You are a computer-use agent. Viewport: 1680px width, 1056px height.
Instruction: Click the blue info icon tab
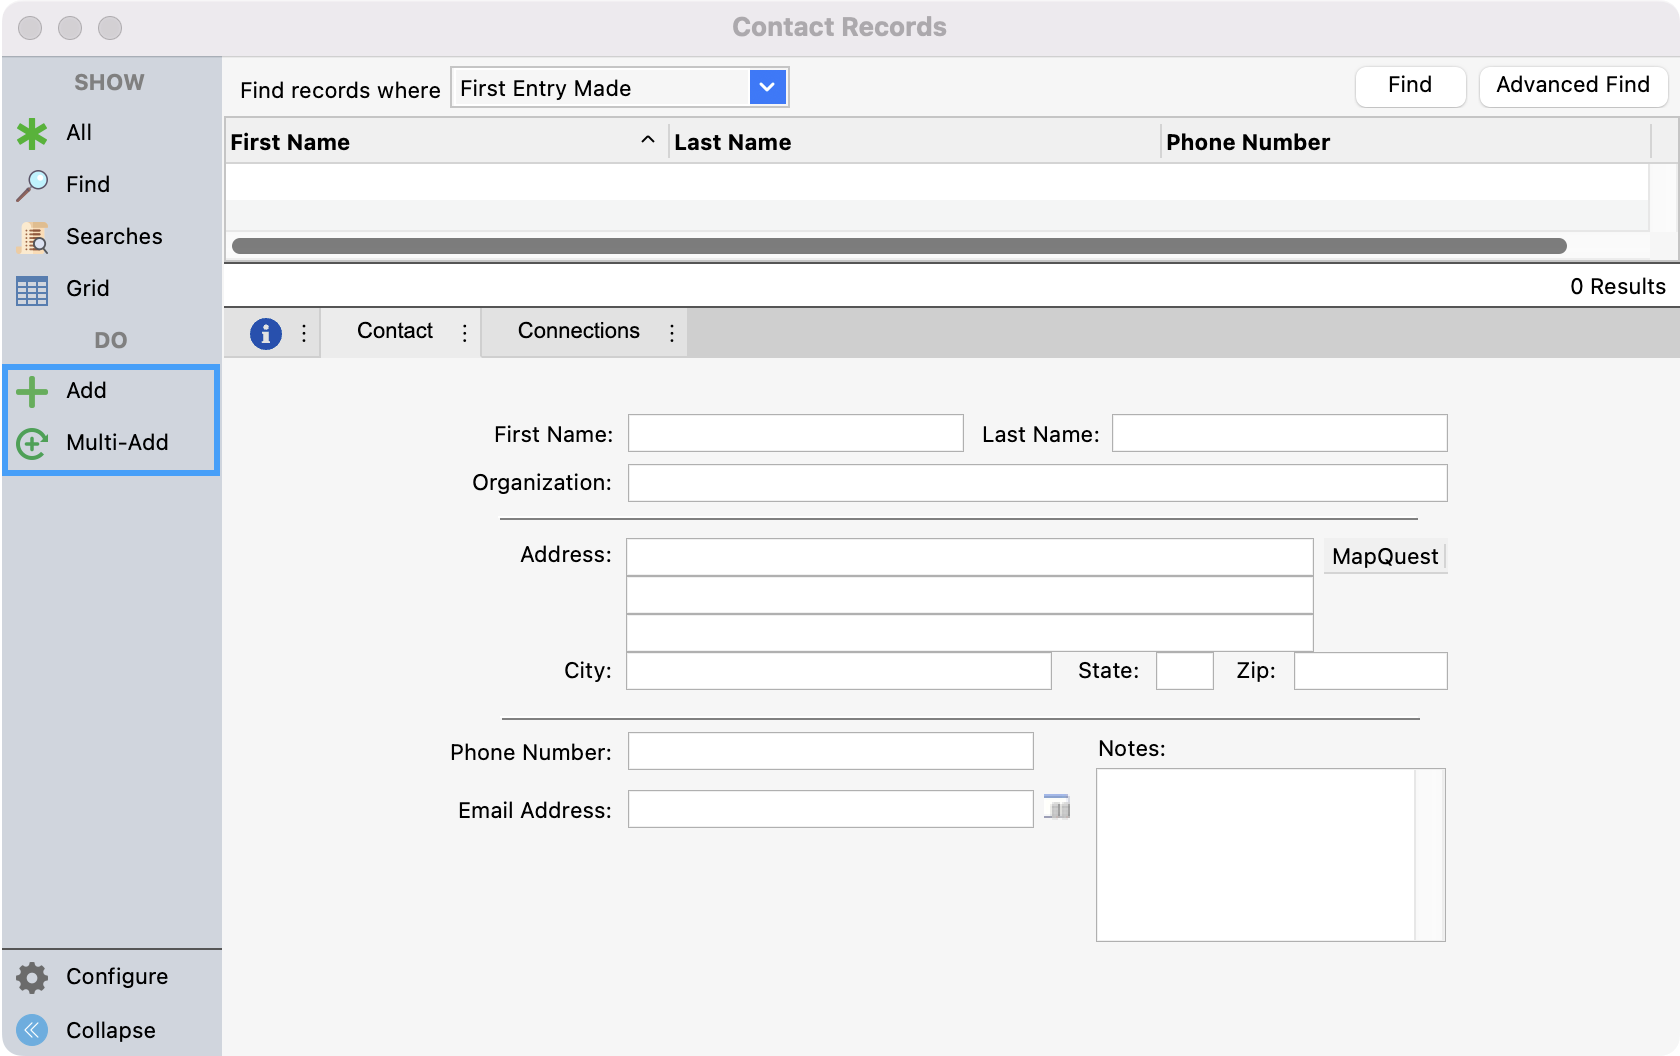point(265,333)
